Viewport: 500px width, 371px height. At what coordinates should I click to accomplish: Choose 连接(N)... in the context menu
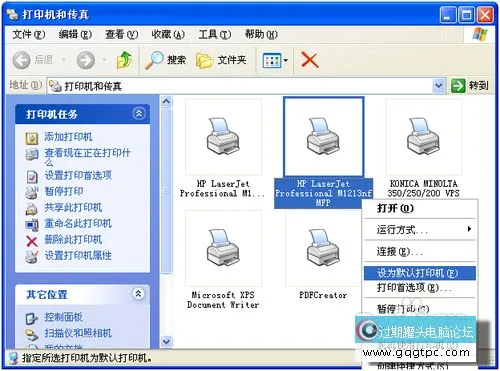(420, 251)
